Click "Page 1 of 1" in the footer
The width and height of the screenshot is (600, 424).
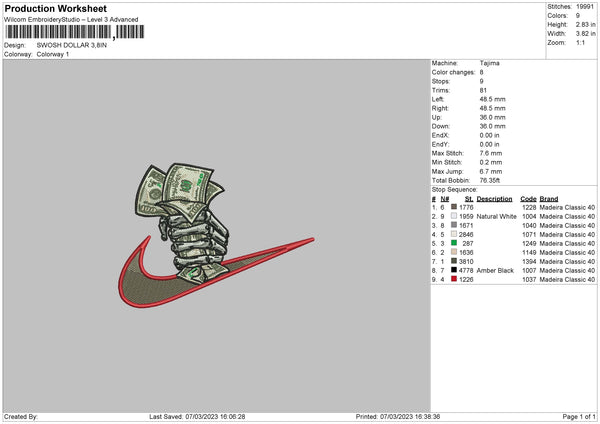(x=579, y=416)
